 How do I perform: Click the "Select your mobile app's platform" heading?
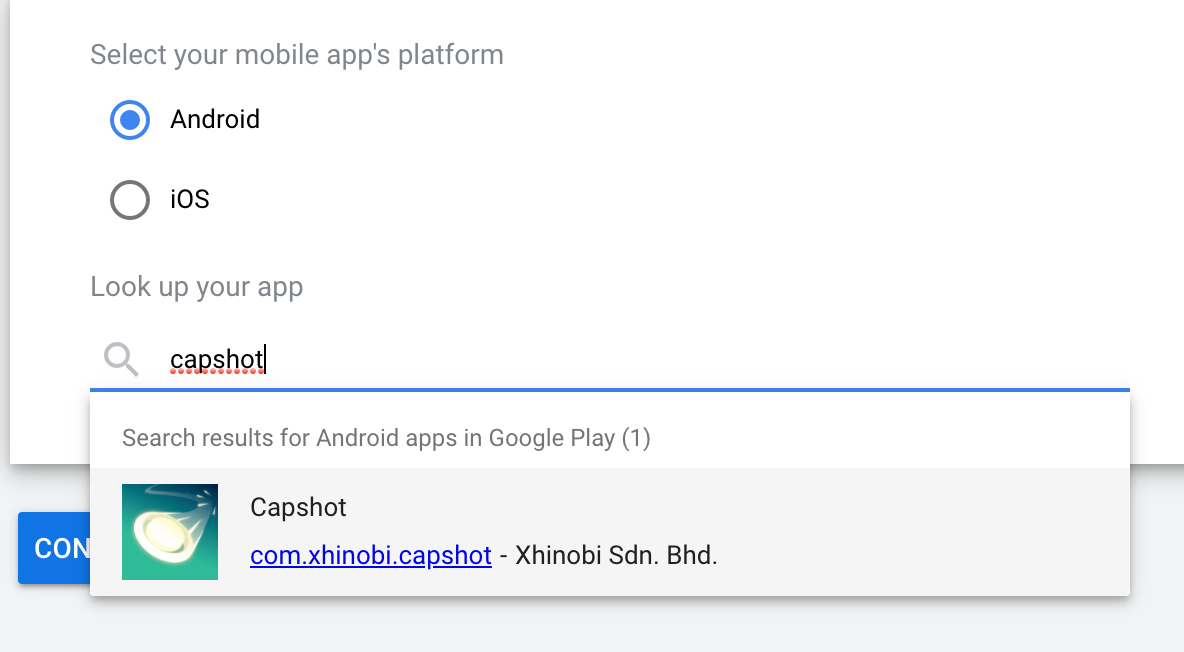297,55
